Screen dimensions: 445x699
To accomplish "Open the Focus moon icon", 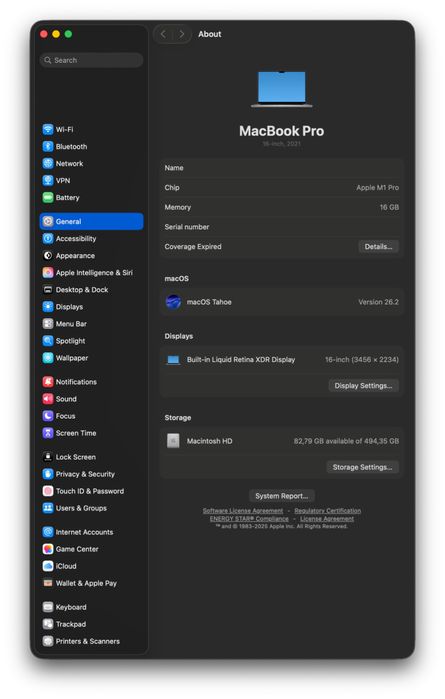I will coord(48,415).
